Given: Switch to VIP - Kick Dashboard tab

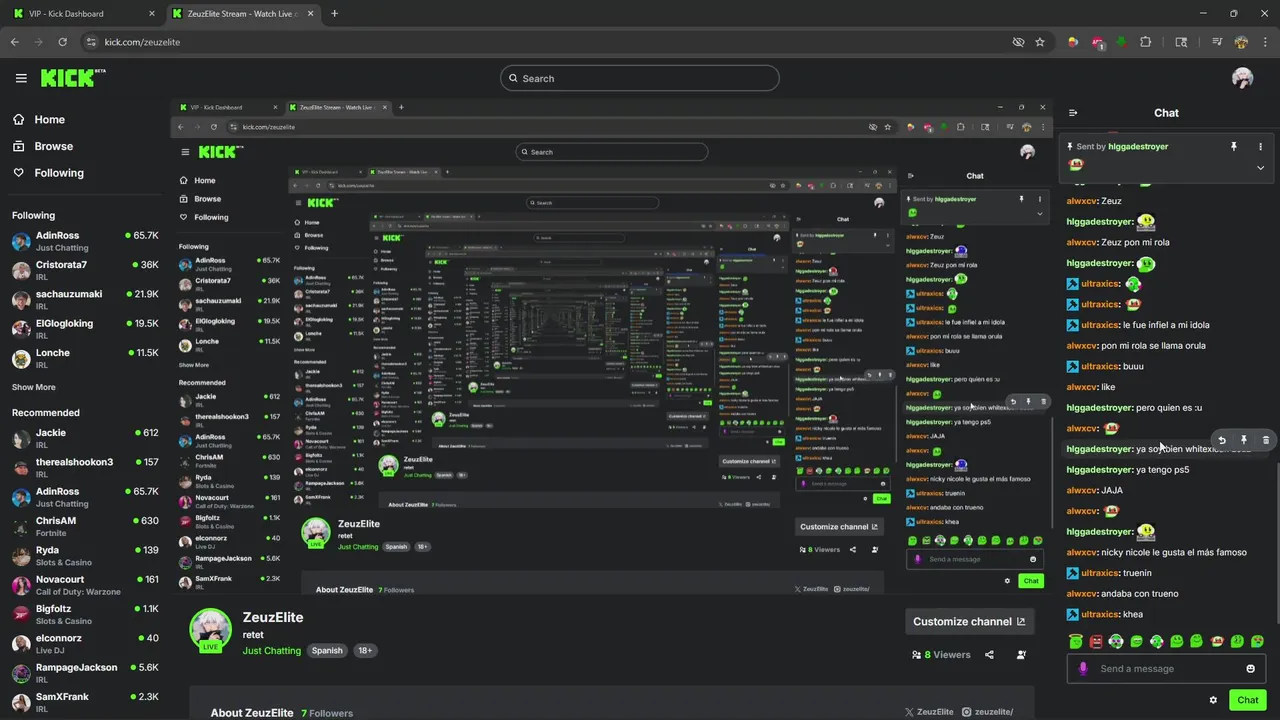Looking at the screenshot, I should tap(86, 13).
